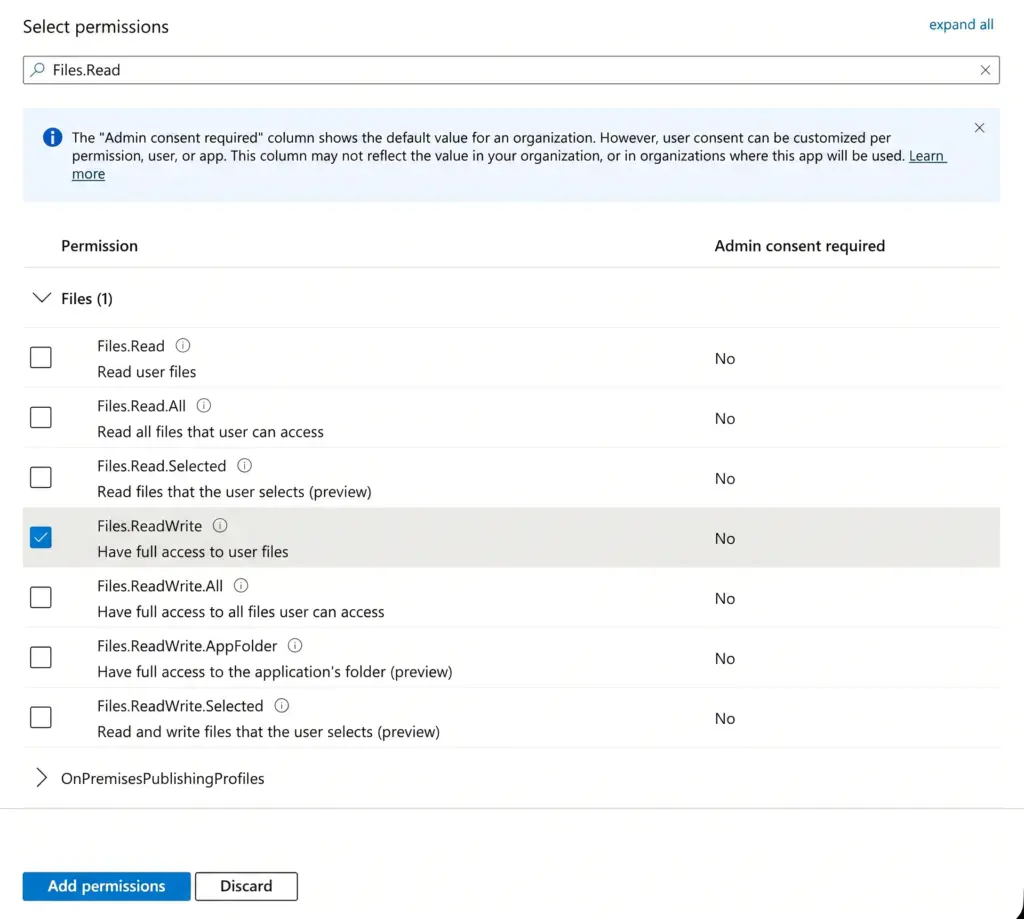This screenshot has height=919, width=1024.
Task: Click the Admin consent required column header
Action: click(799, 246)
